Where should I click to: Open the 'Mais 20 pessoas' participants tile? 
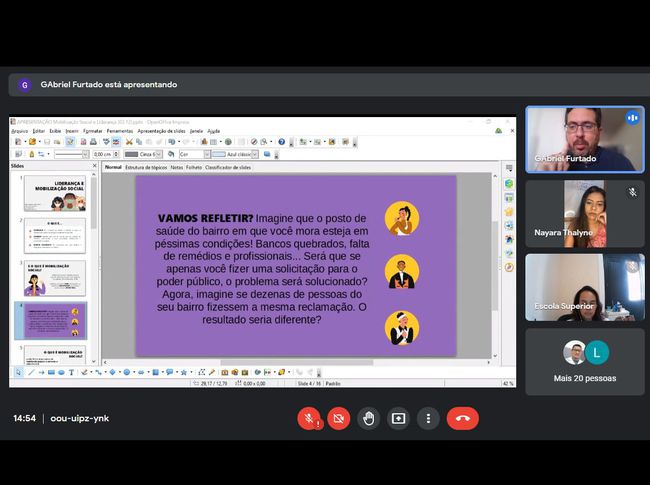pyautogui.click(x=584, y=361)
